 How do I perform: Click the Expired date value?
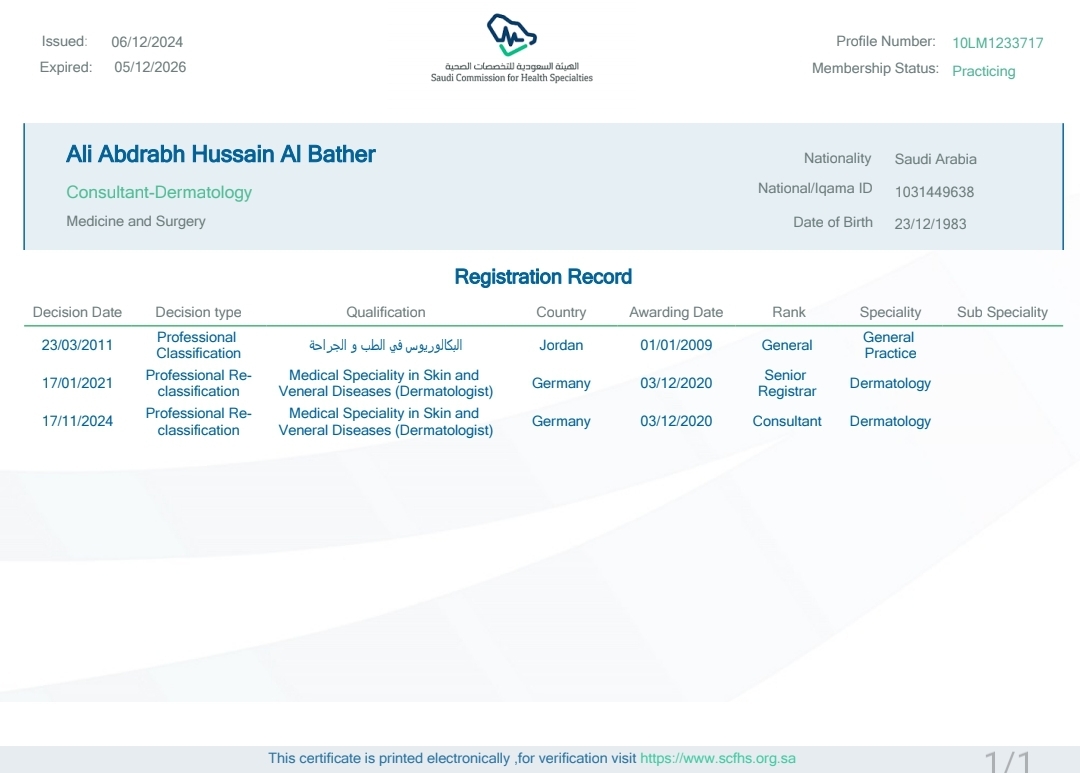click(x=150, y=67)
